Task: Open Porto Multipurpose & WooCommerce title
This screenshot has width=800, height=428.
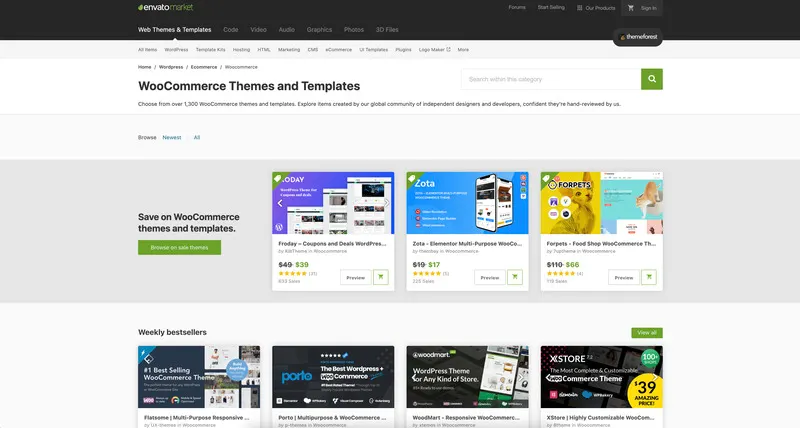Action: tap(332, 417)
